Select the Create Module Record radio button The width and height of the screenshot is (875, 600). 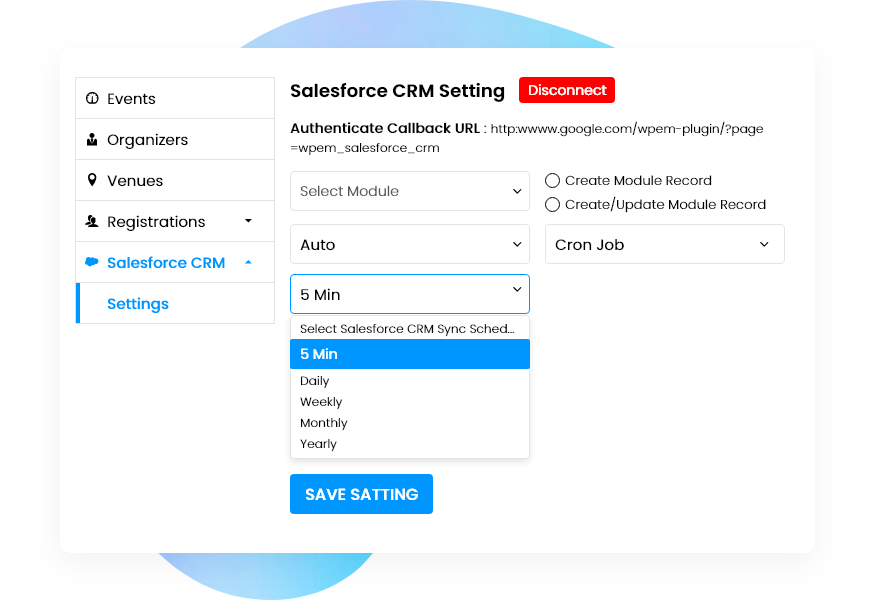[x=552, y=180]
